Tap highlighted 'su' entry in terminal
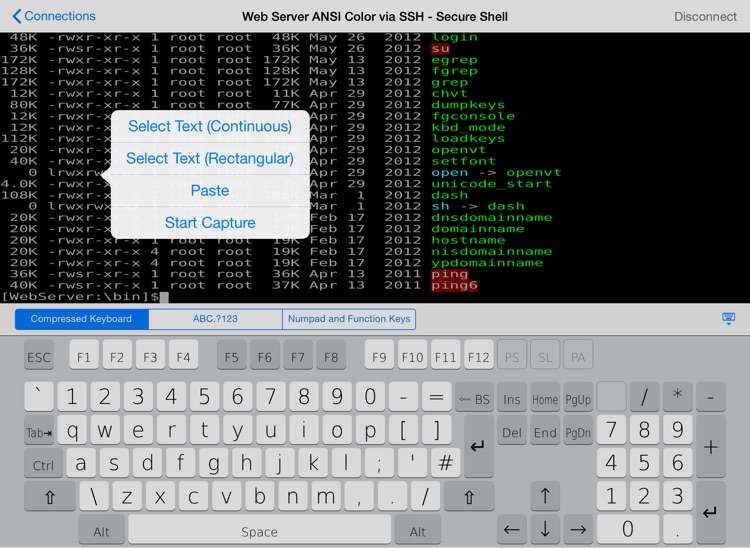Viewport: 750px width, 548px height. point(440,48)
